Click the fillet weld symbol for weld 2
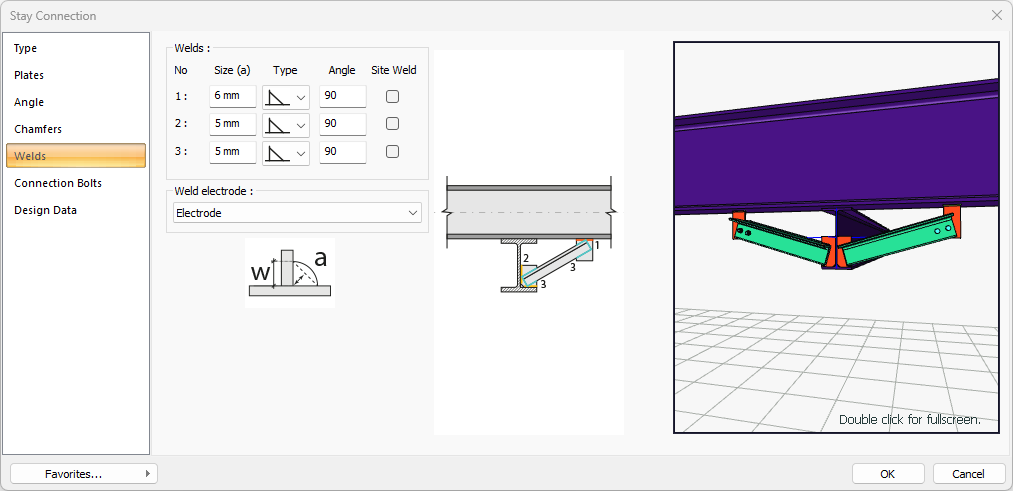This screenshot has width=1013, height=491. [277, 124]
